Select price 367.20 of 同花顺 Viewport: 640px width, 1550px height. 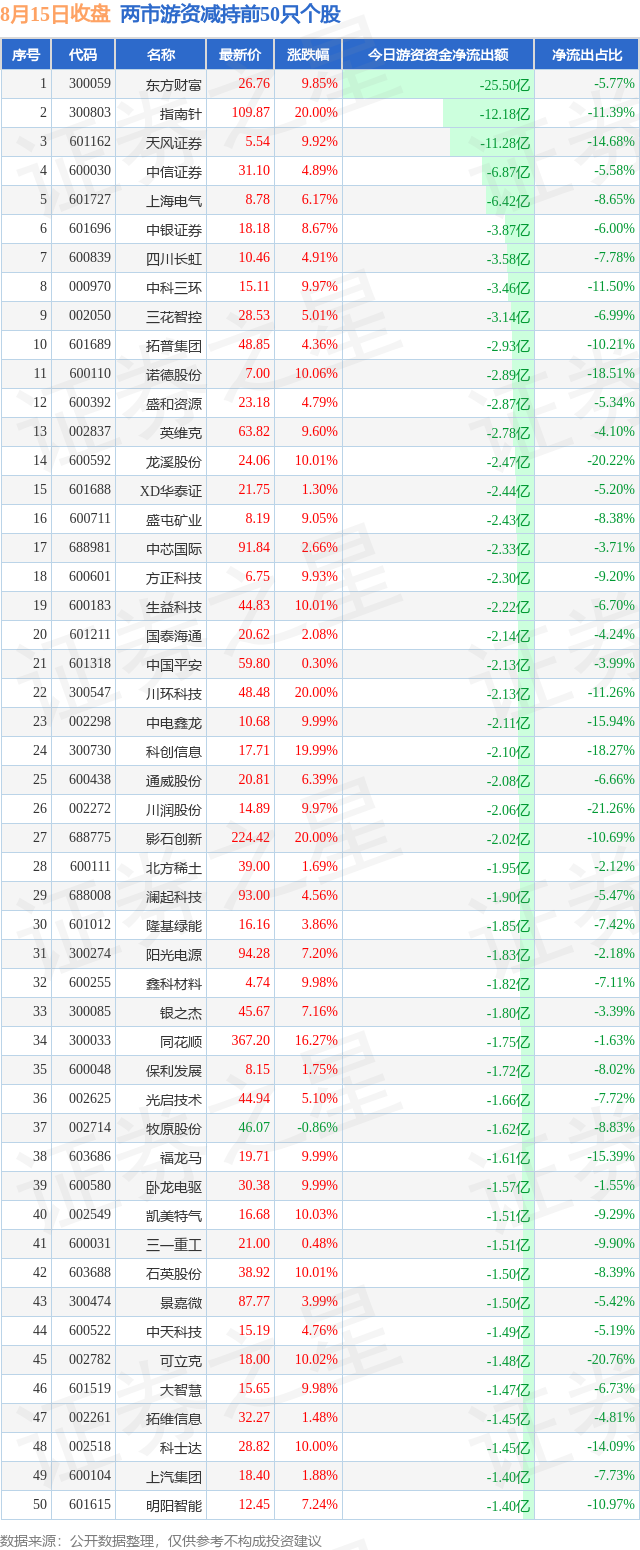click(x=250, y=1041)
